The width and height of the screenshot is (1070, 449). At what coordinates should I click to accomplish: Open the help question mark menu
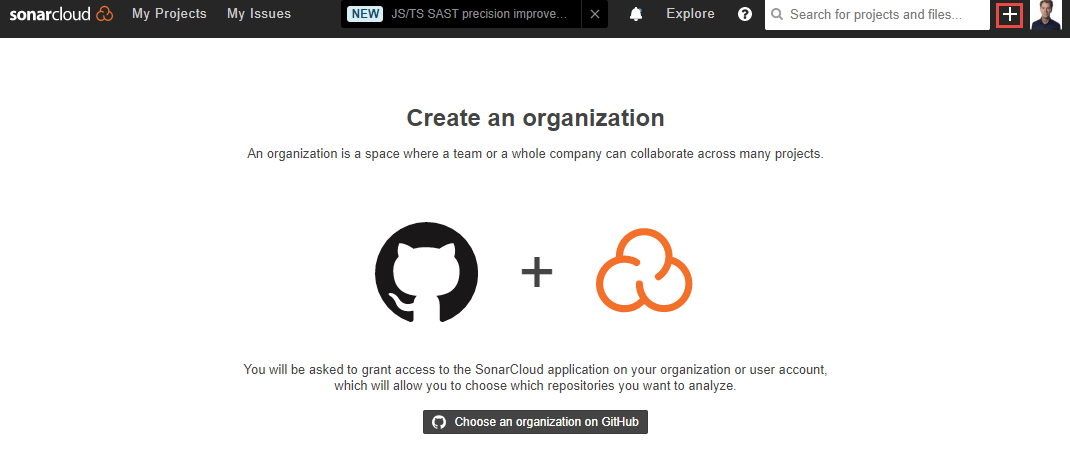pyautogui.click(x=744, y=14)
